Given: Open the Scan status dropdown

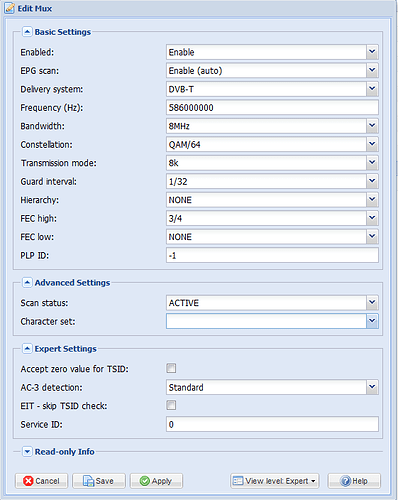Looking at the screenshot, I should pos(372,303).
